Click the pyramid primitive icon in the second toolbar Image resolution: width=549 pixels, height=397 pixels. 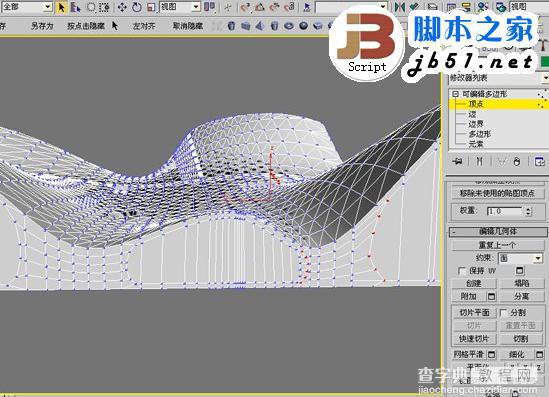pos(260,26)
